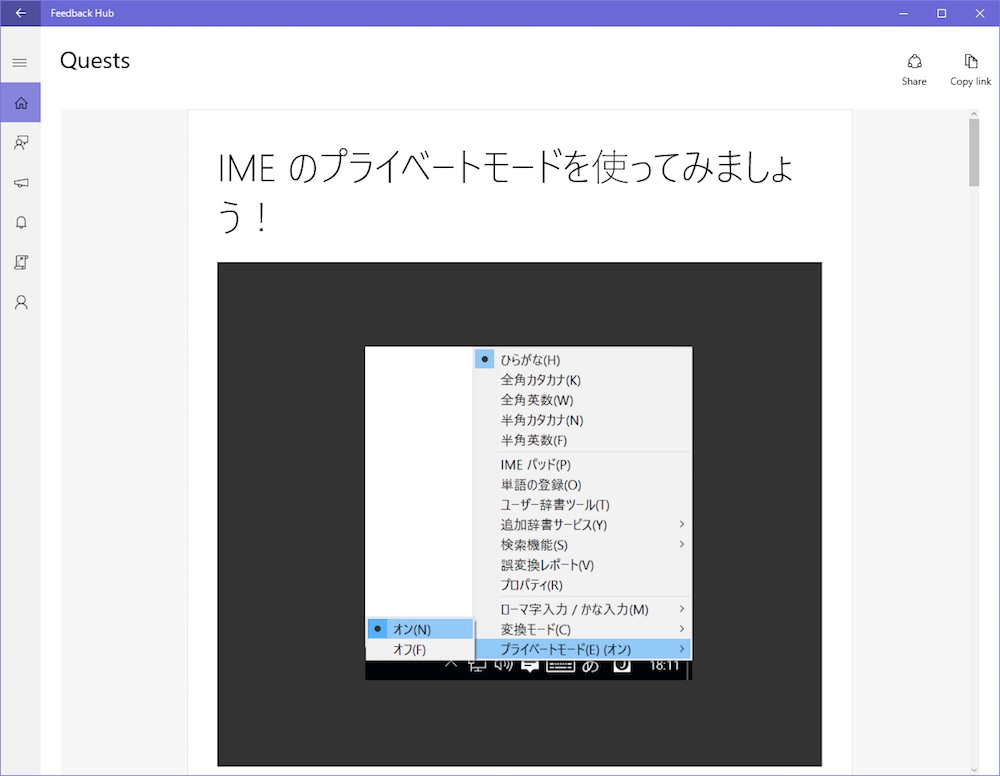
Task: Click '半角英数(F)' in the pictured menu
Action: pos(533,440)
